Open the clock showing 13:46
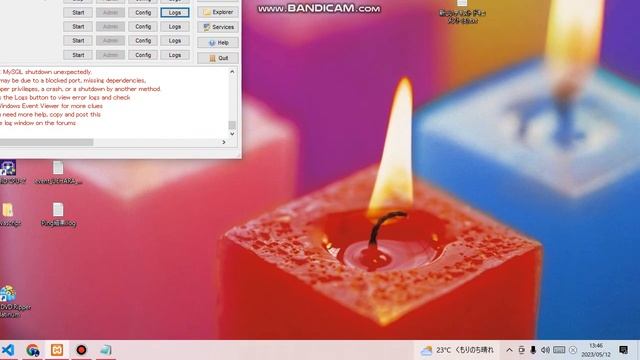Screen dimensions: 640x360 click(x=596, y=350)
